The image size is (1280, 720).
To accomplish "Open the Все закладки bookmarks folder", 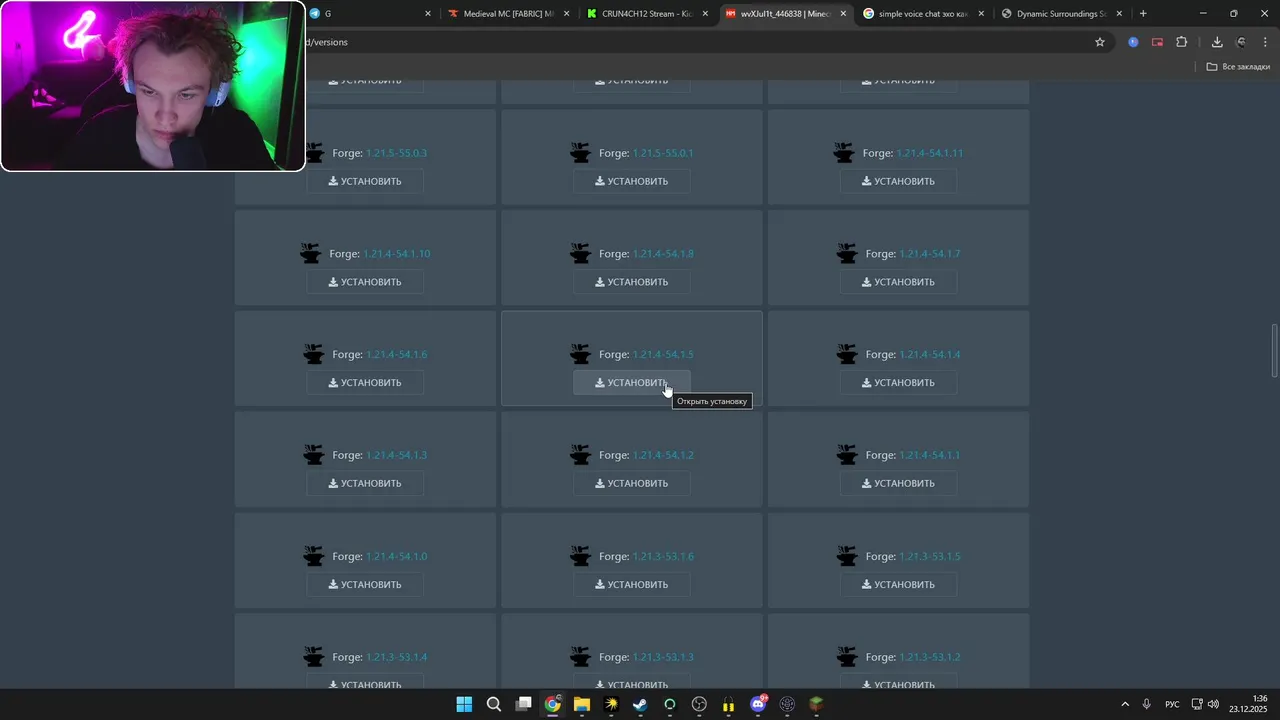I will coord(1238,66).
